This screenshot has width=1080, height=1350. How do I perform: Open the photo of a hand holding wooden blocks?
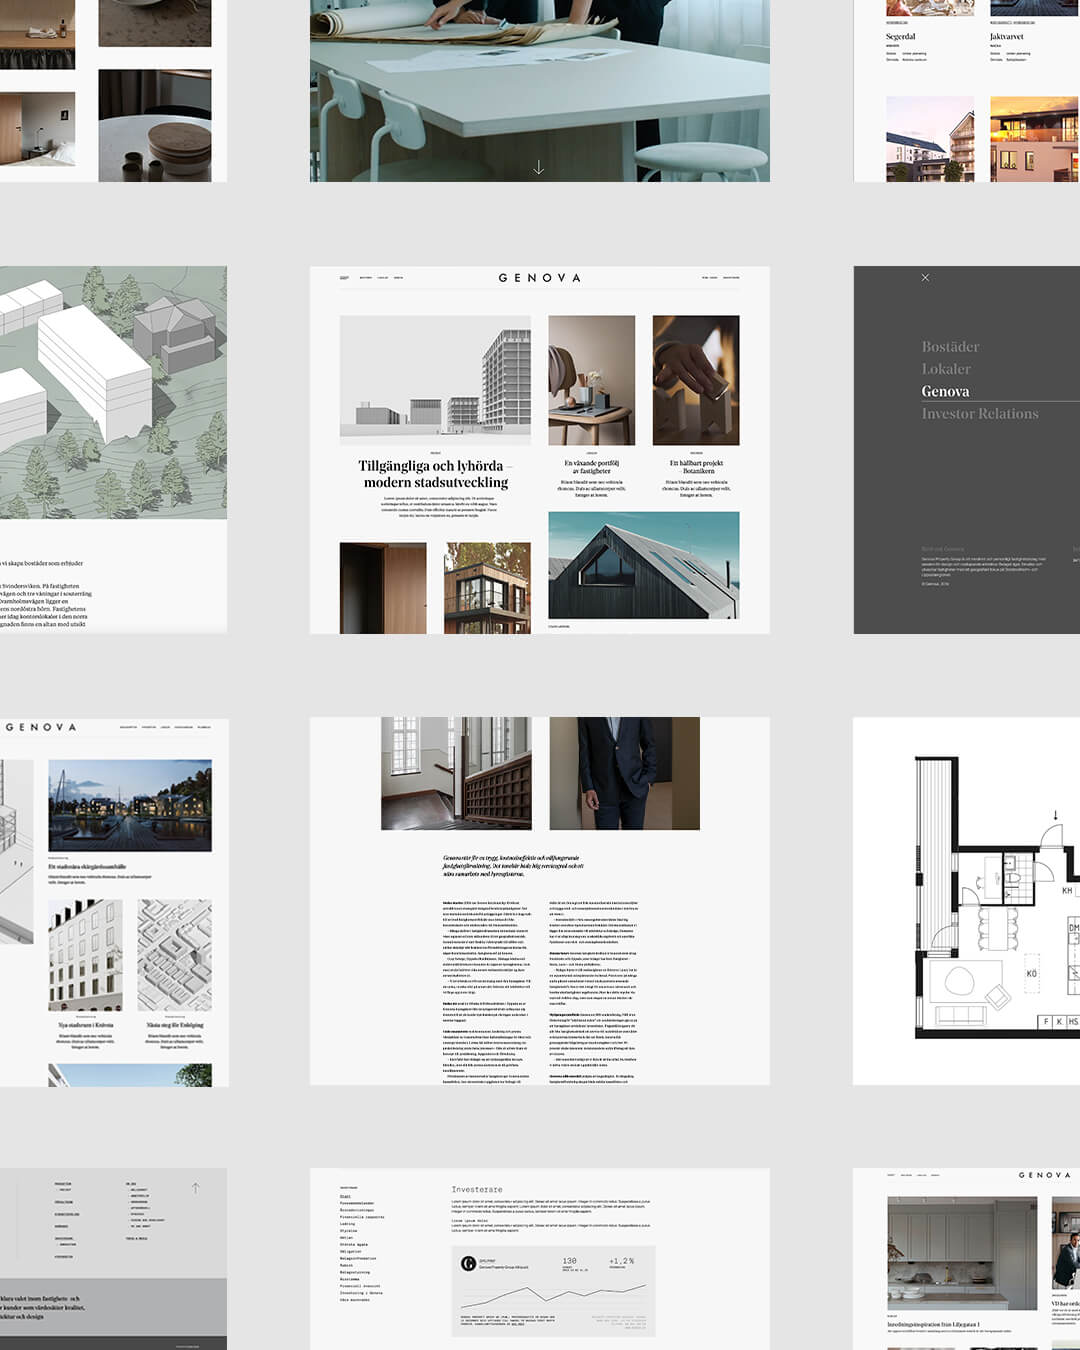tap(696, 380)
